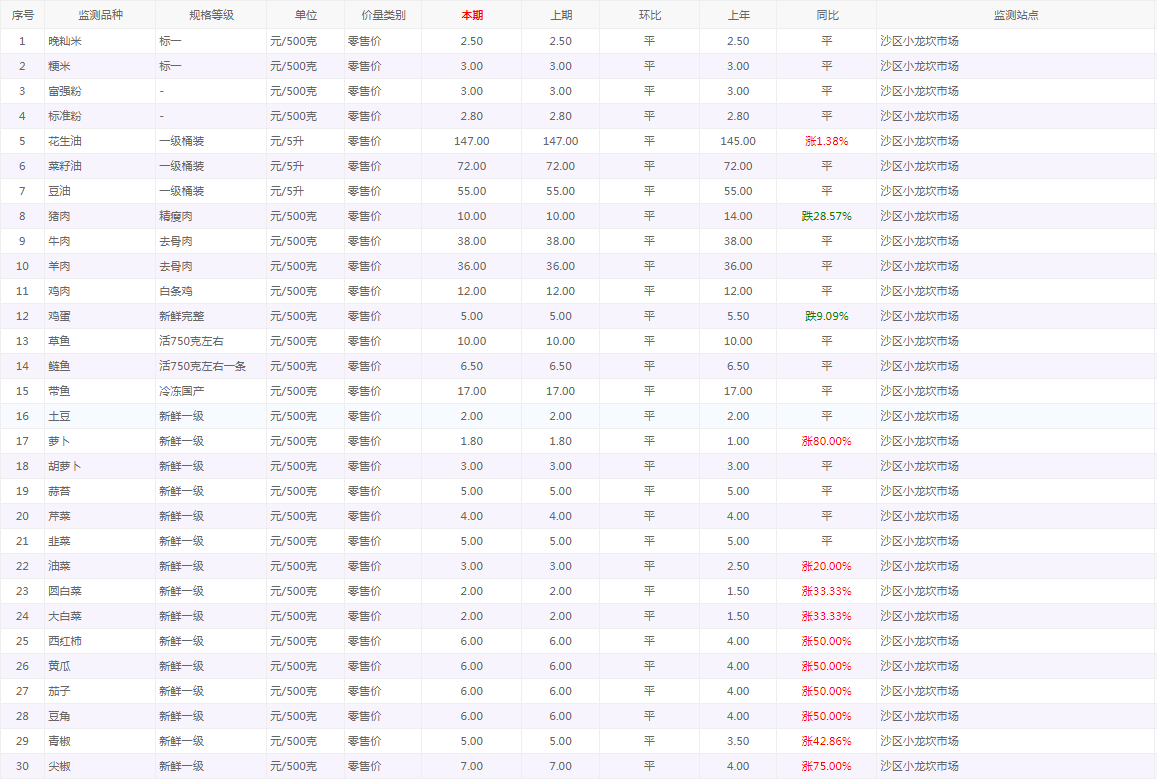The width and height of the screenshot is (1157, 779).
Task: Click the 涨75.00% value in last row
Action: click(826, 766)
